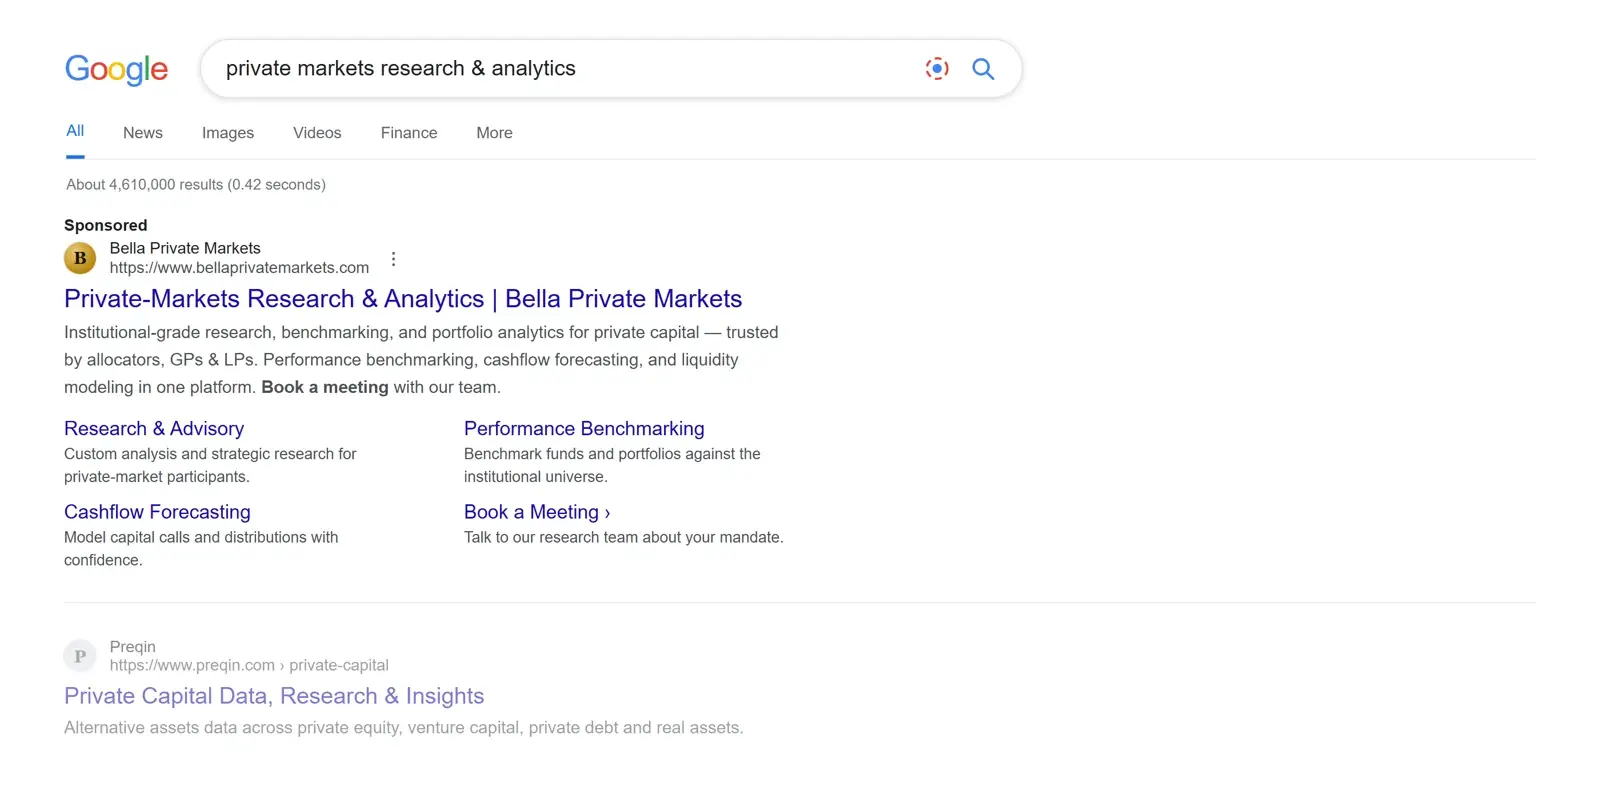This screenshot has height=787, width=1600.
Task: Click the Google logo
Action: [x=116, y=69]
